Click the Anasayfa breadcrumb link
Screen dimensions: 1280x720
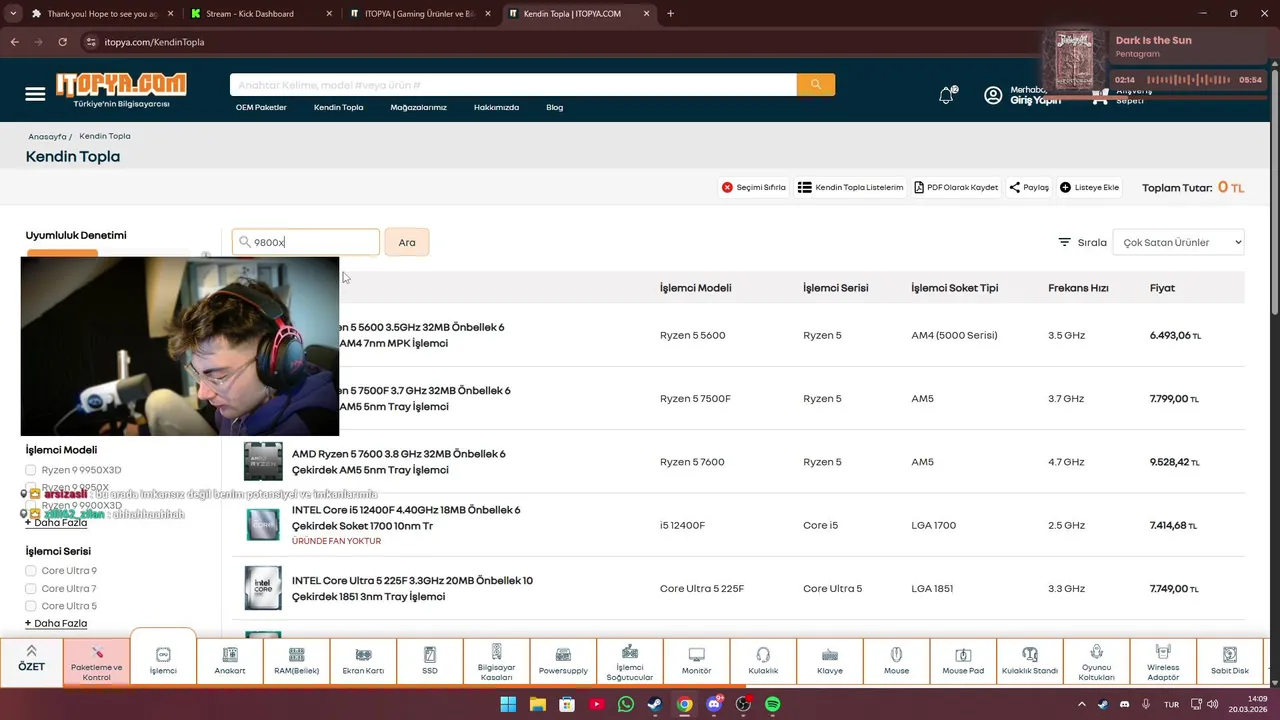pos(47,136)
